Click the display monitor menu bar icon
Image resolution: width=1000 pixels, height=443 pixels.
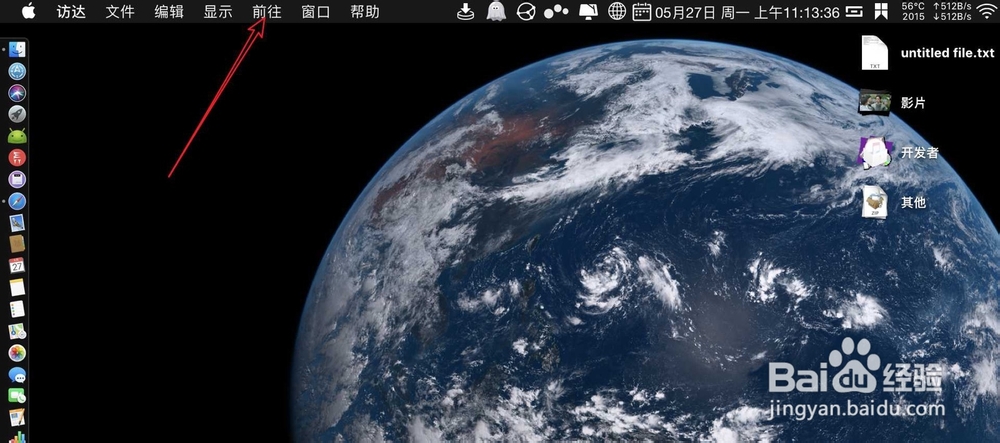click(589, 11)
